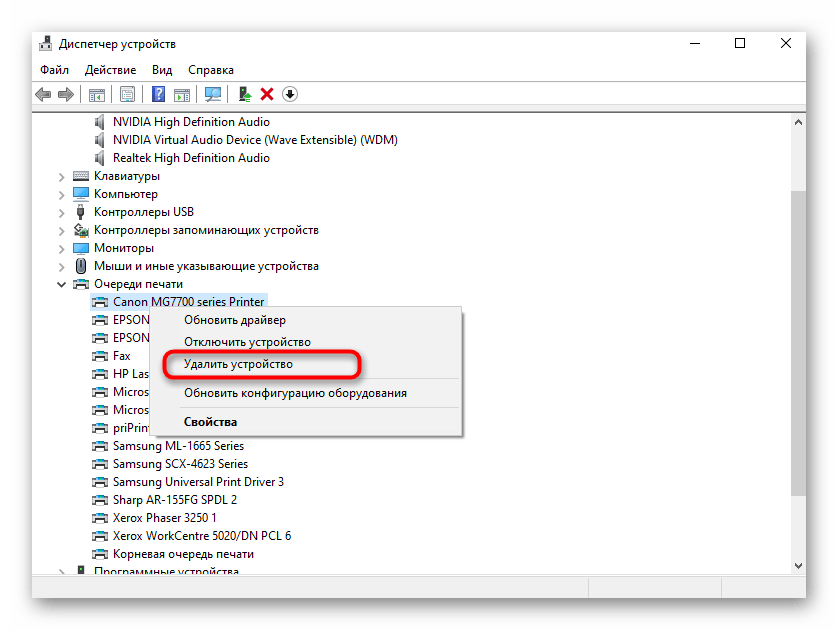
Task: Open Свойства from the context menu
Action: (x=210, y=421)
